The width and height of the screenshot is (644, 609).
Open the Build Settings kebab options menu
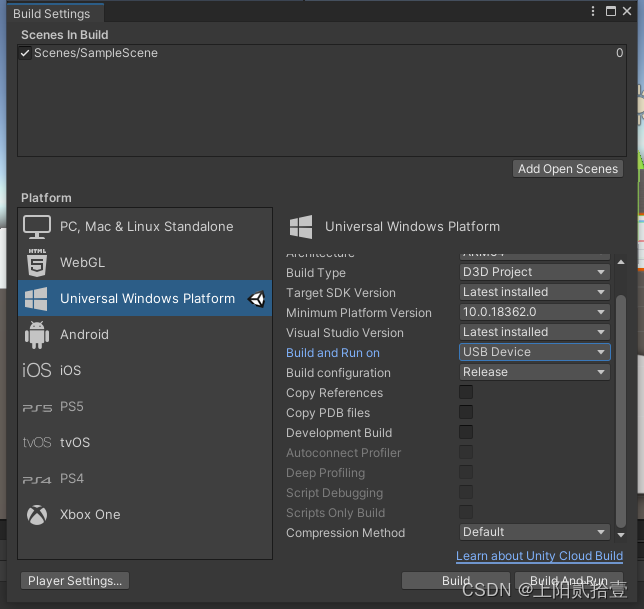pos(593,11)
